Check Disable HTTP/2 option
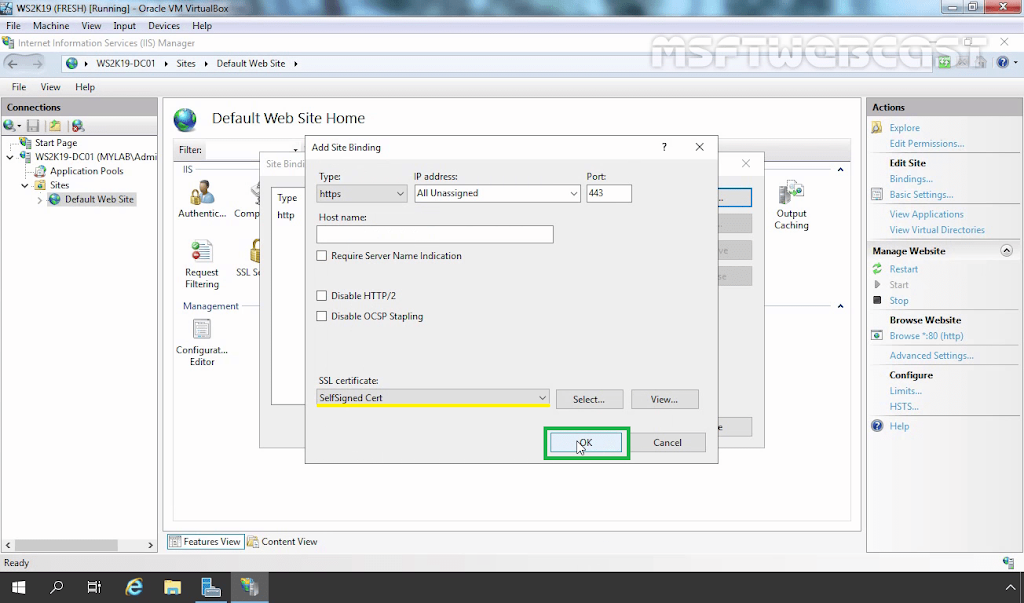The height and width of the screenshot is (603, 1024). pos(321,296)
